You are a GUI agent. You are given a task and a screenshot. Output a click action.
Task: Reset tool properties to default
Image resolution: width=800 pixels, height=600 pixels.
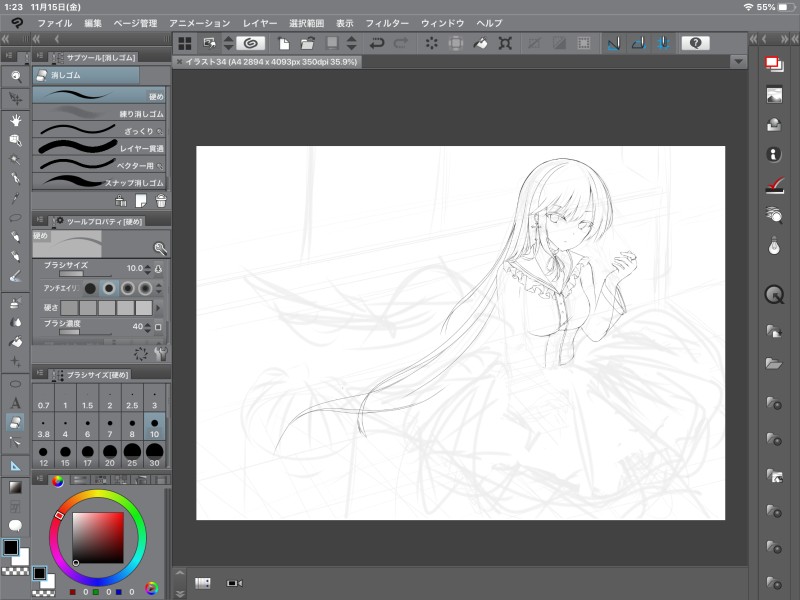[141, 354]
